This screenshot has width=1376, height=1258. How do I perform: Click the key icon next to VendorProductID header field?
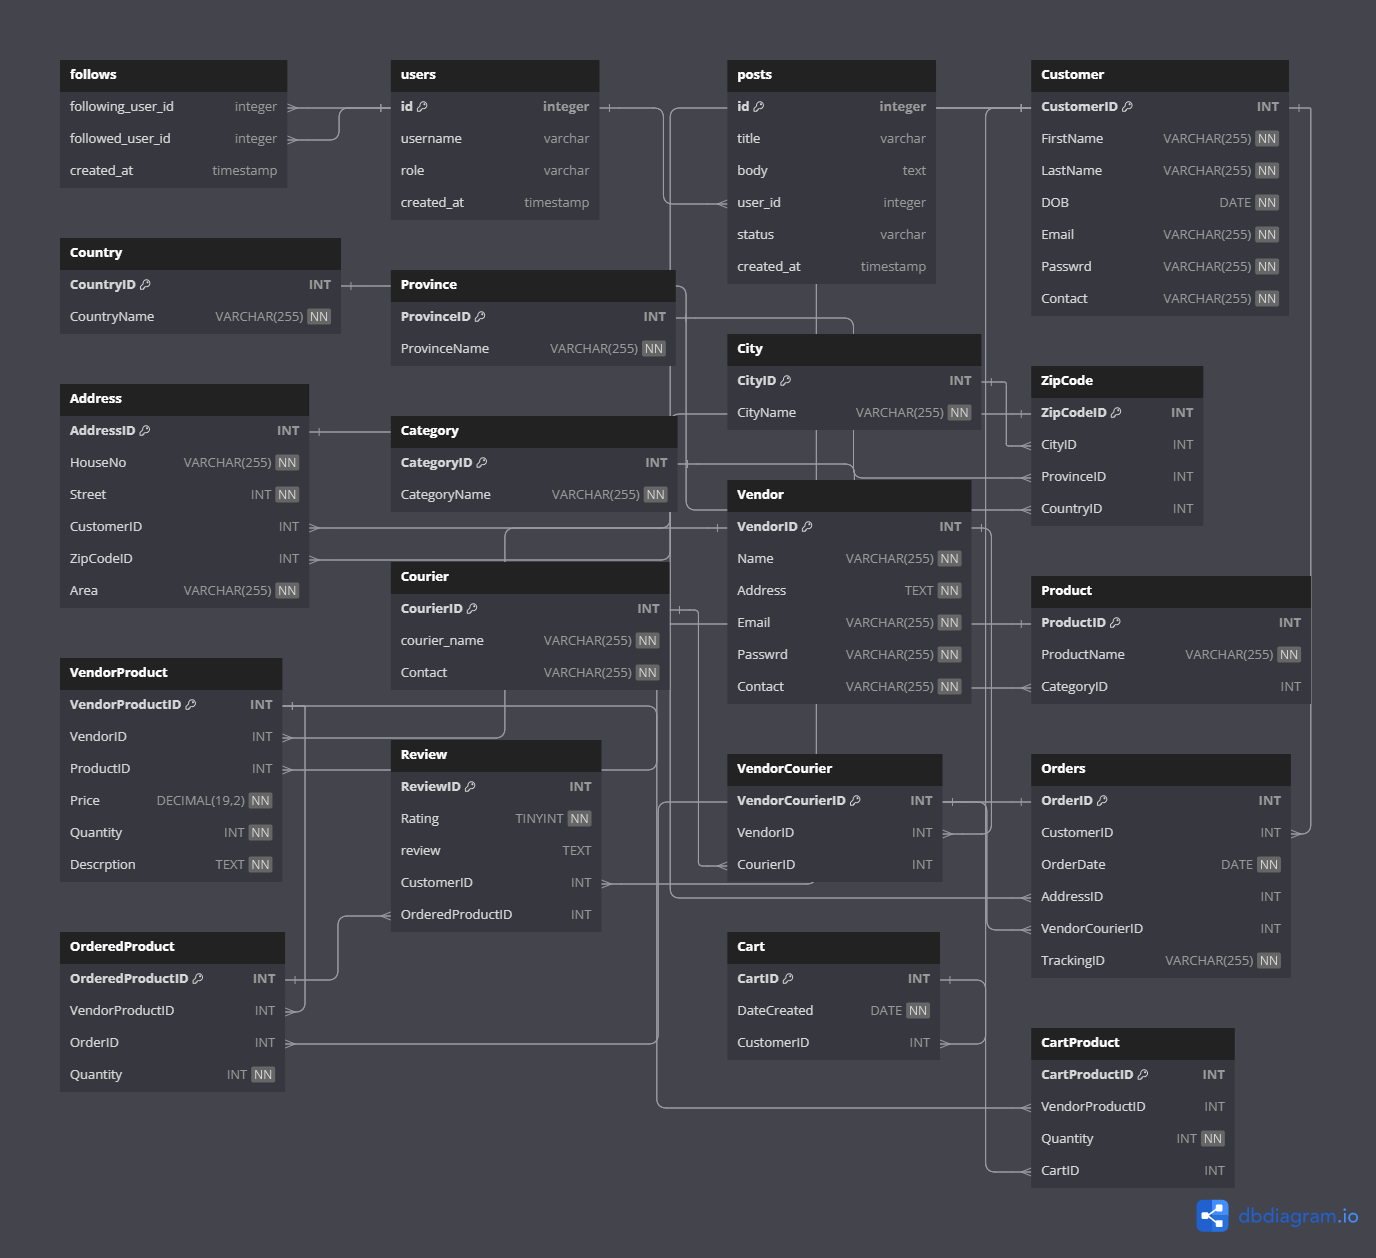(x=191, y=705)
